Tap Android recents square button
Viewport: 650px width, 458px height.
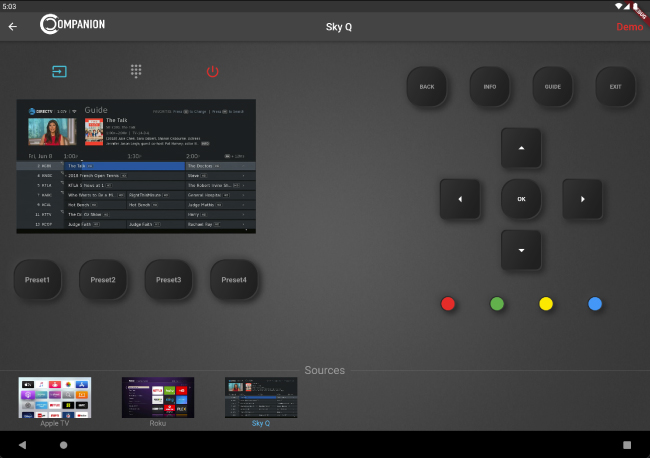pos(627,445)
